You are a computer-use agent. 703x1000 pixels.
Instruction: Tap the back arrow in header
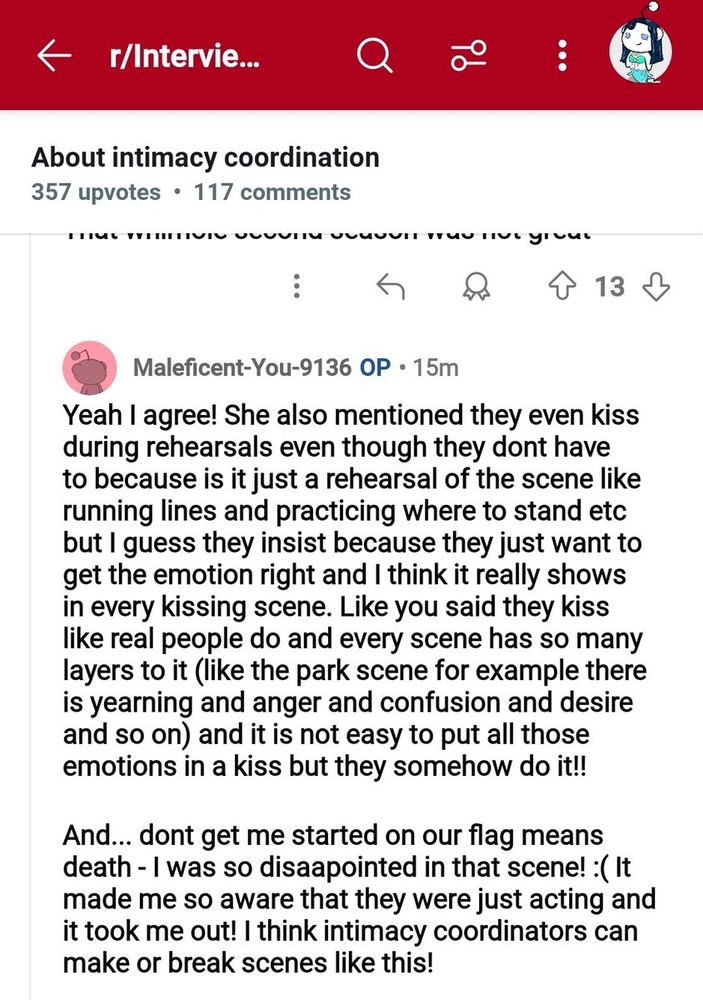coord(54,55)
